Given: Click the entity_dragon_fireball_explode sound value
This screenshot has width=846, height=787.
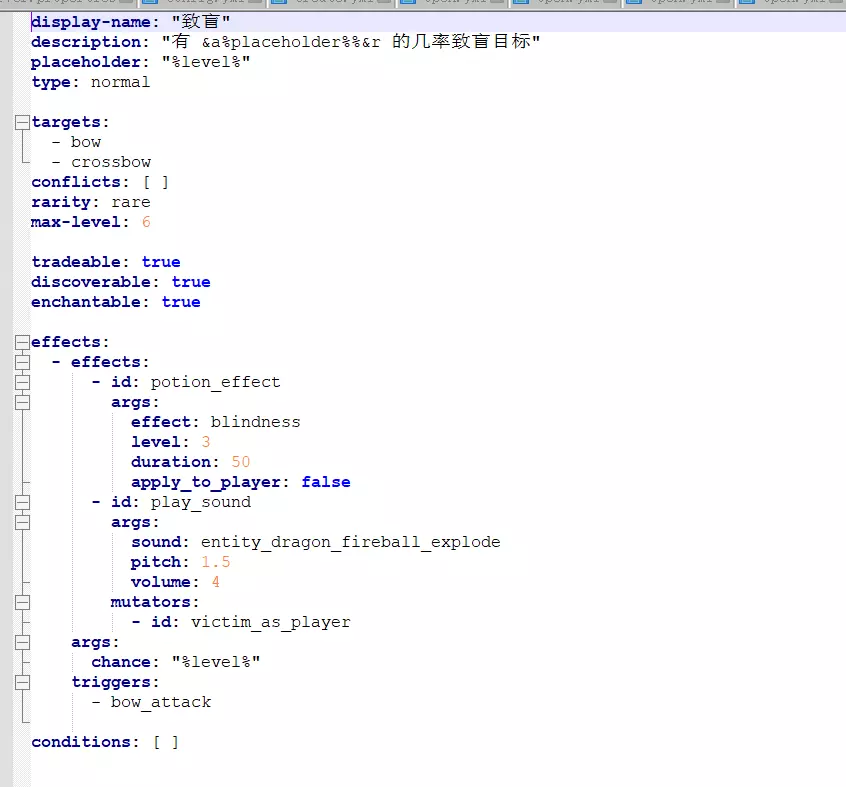Looking at the screenshot, I should click(351, 542).
